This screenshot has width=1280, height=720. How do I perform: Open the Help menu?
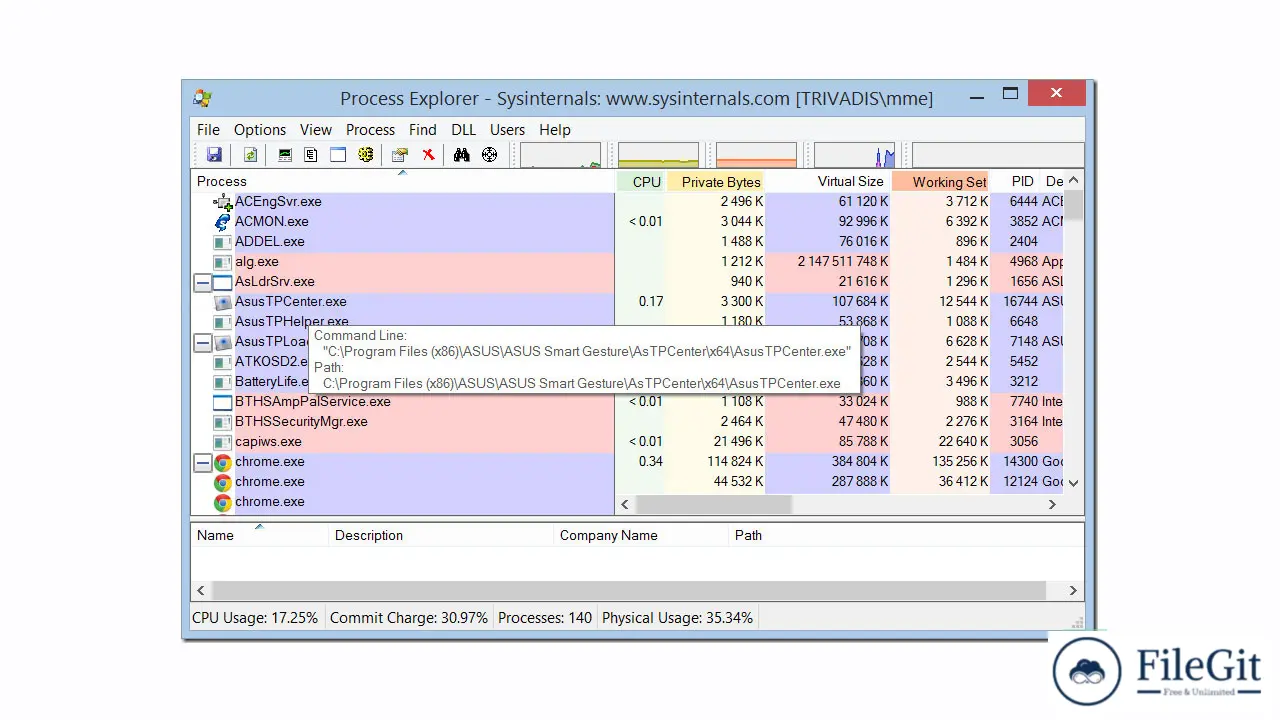click(x=555, y=130)
